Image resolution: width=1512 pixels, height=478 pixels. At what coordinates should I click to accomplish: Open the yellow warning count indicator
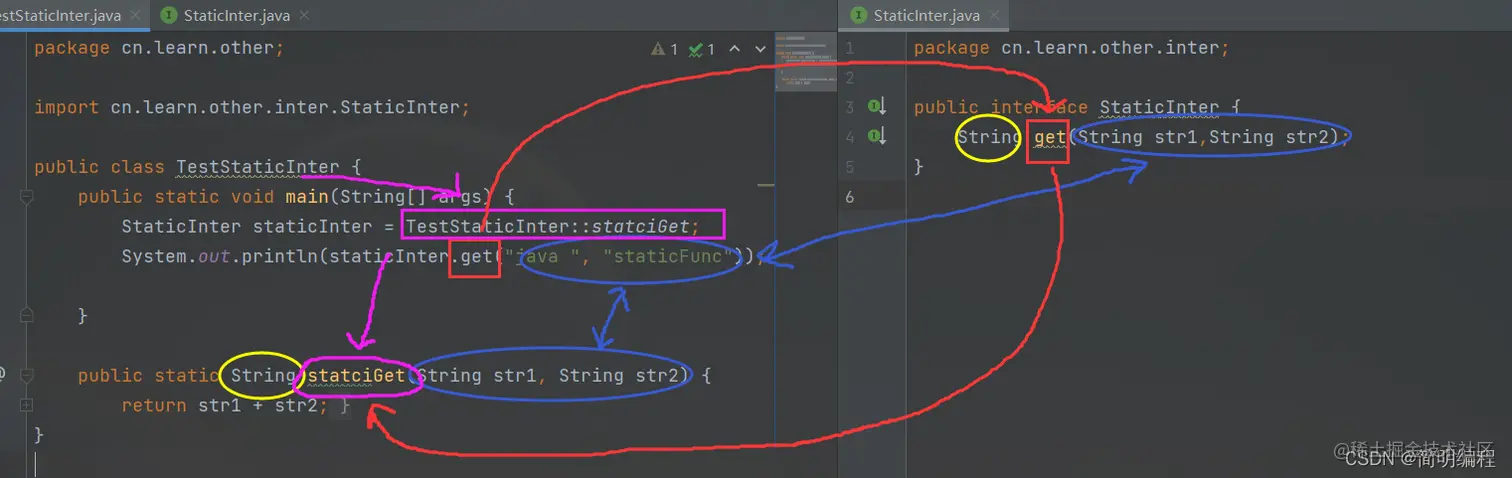665,48
